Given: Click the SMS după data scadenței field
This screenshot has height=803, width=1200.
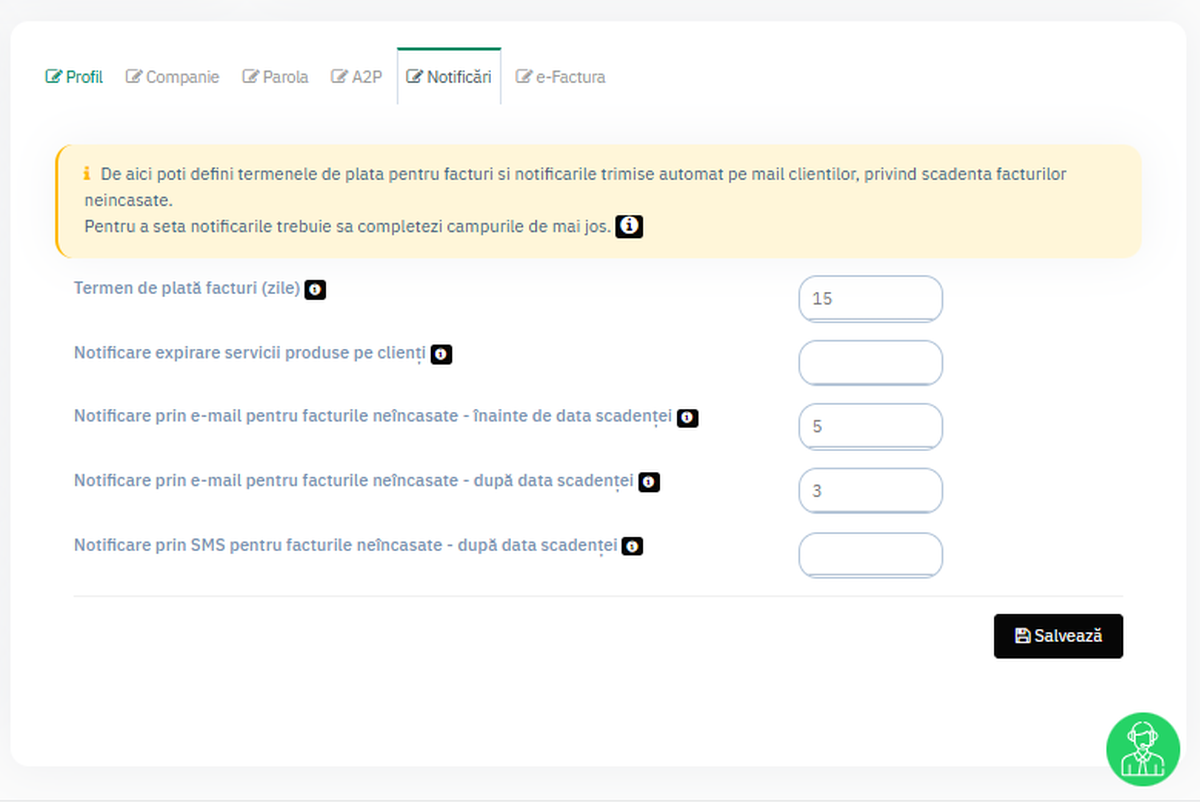Looking at the screenshot, I should 870,555.
